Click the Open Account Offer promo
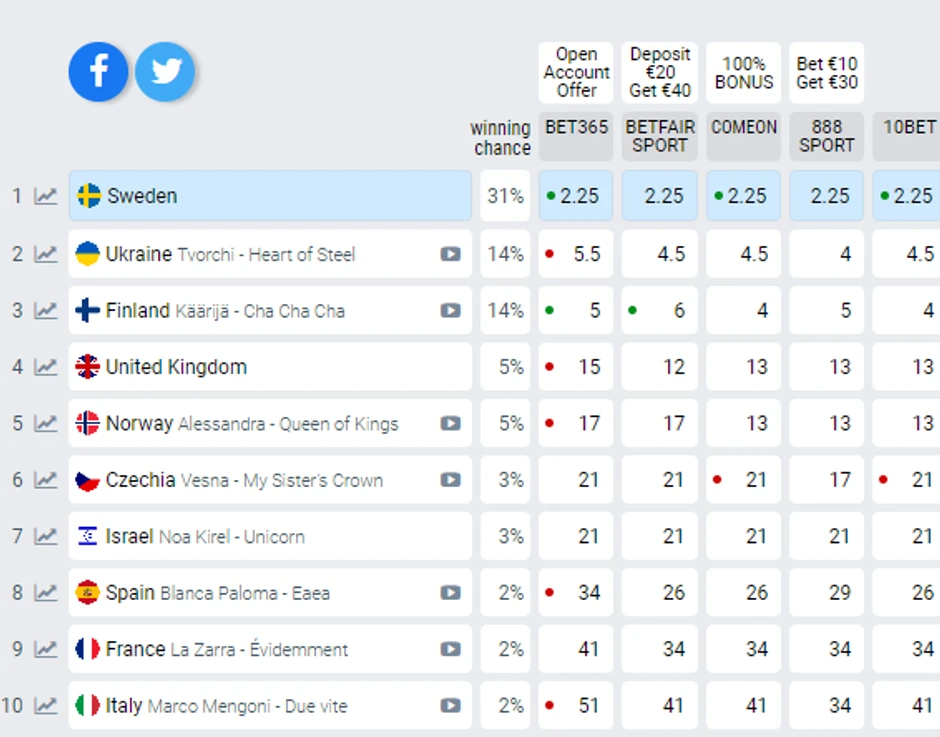940x737 pixels. coord(576,72)
